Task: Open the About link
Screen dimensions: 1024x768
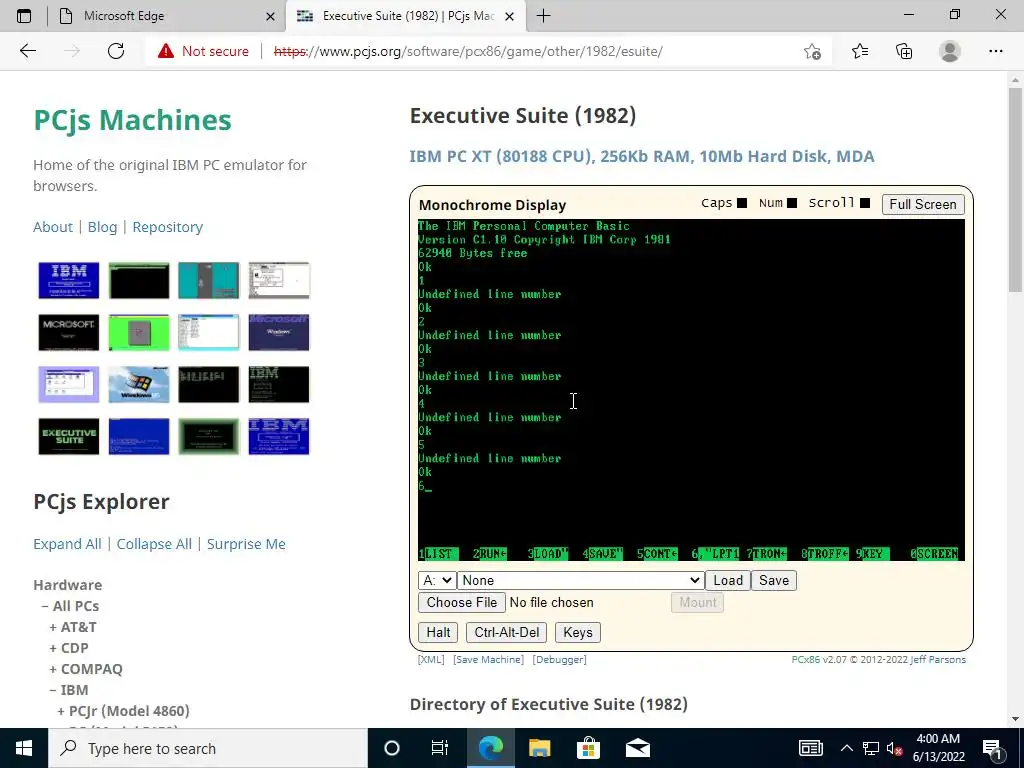Action: [53, 227]
